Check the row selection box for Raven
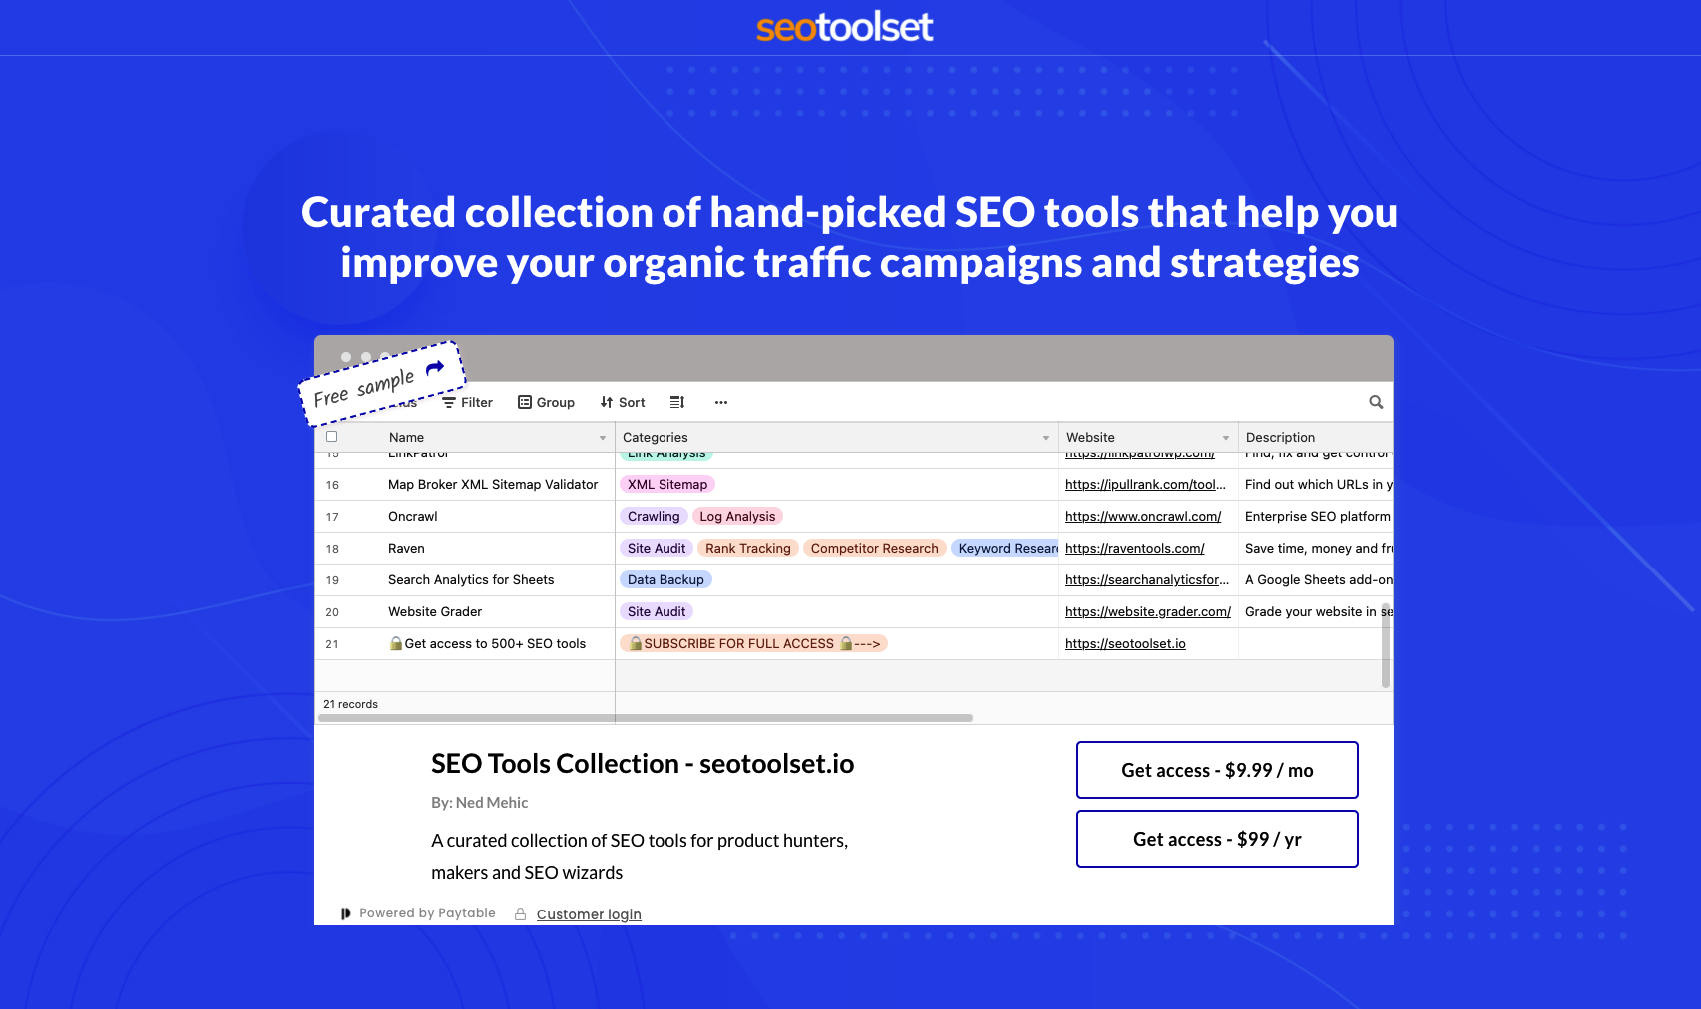This screenshot has width=1701, height=1009. (x=332, y=548)
